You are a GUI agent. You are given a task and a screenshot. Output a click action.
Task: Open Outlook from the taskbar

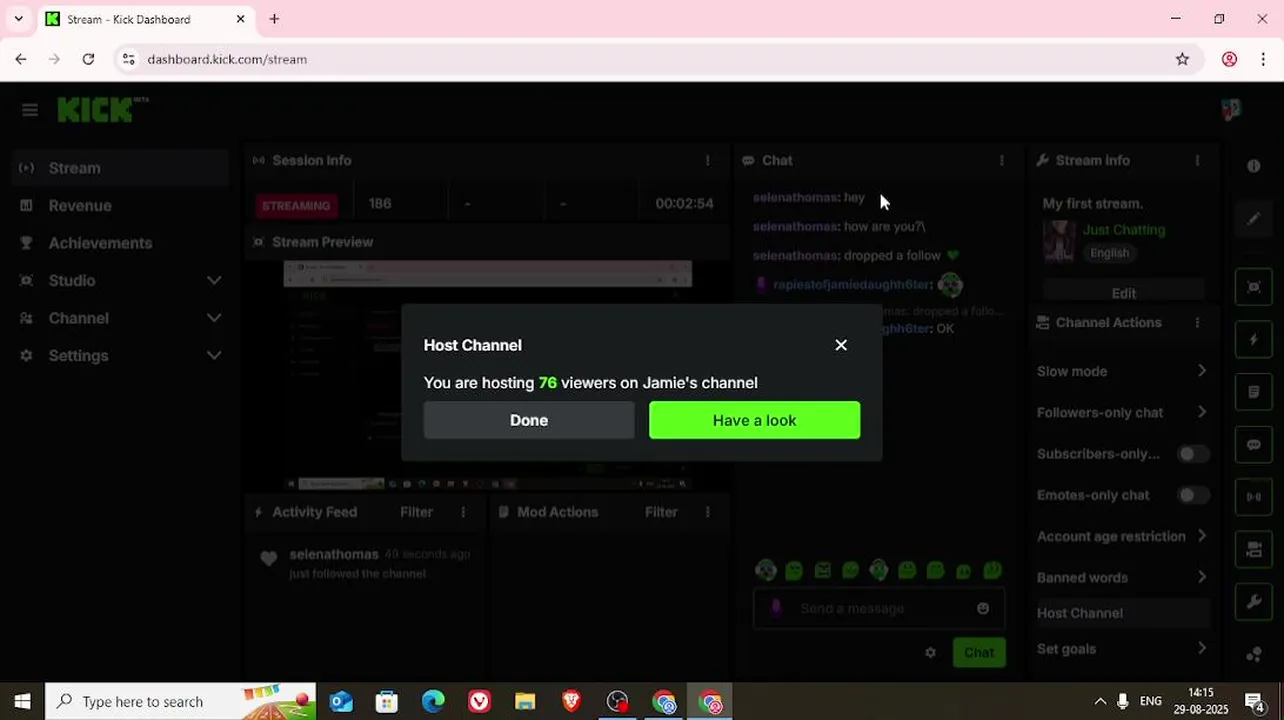tap(341, 702)
